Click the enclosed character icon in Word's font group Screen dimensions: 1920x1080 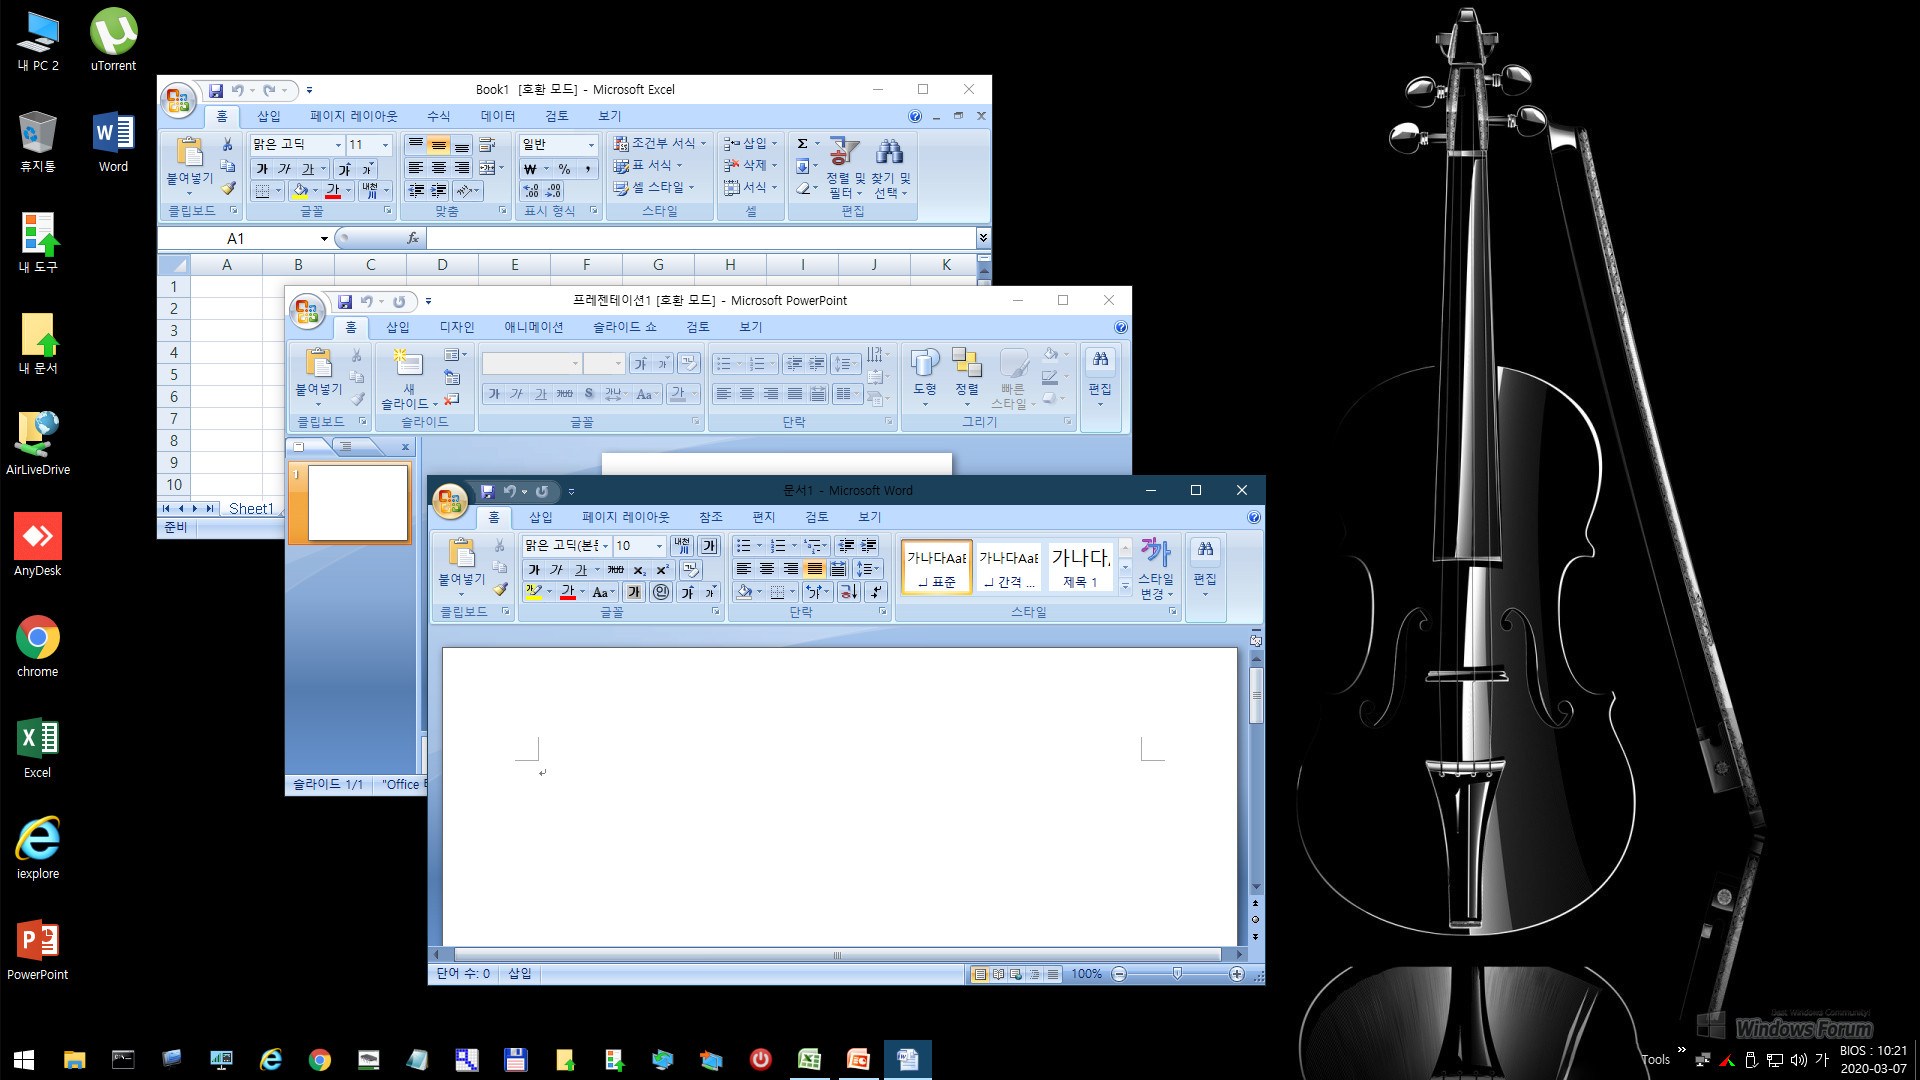click(x=660, y=592)
